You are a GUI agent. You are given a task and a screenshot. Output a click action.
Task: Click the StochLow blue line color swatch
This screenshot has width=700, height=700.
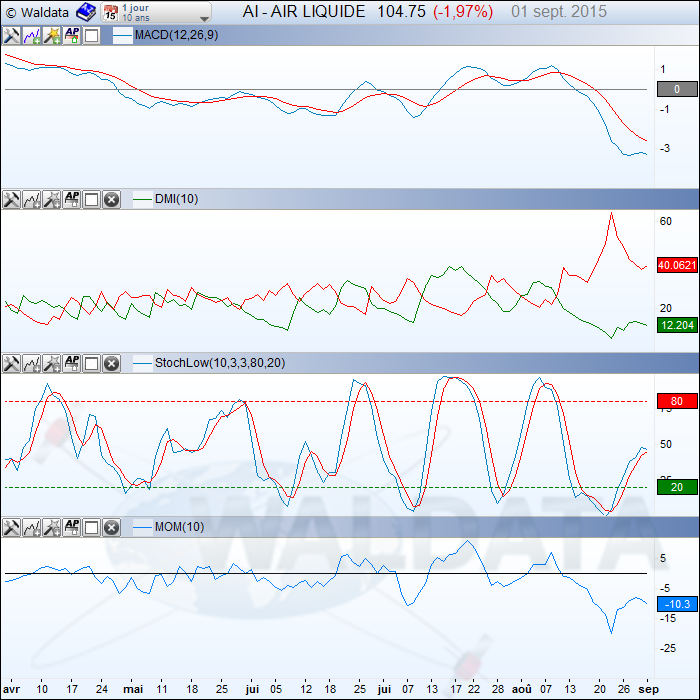coord(142,363)
